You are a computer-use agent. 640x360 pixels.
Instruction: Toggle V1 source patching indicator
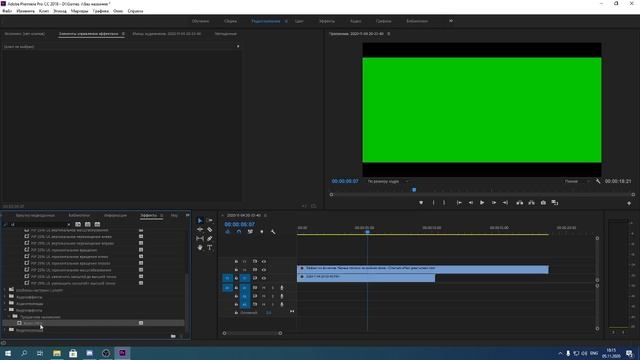click(227, 278)
